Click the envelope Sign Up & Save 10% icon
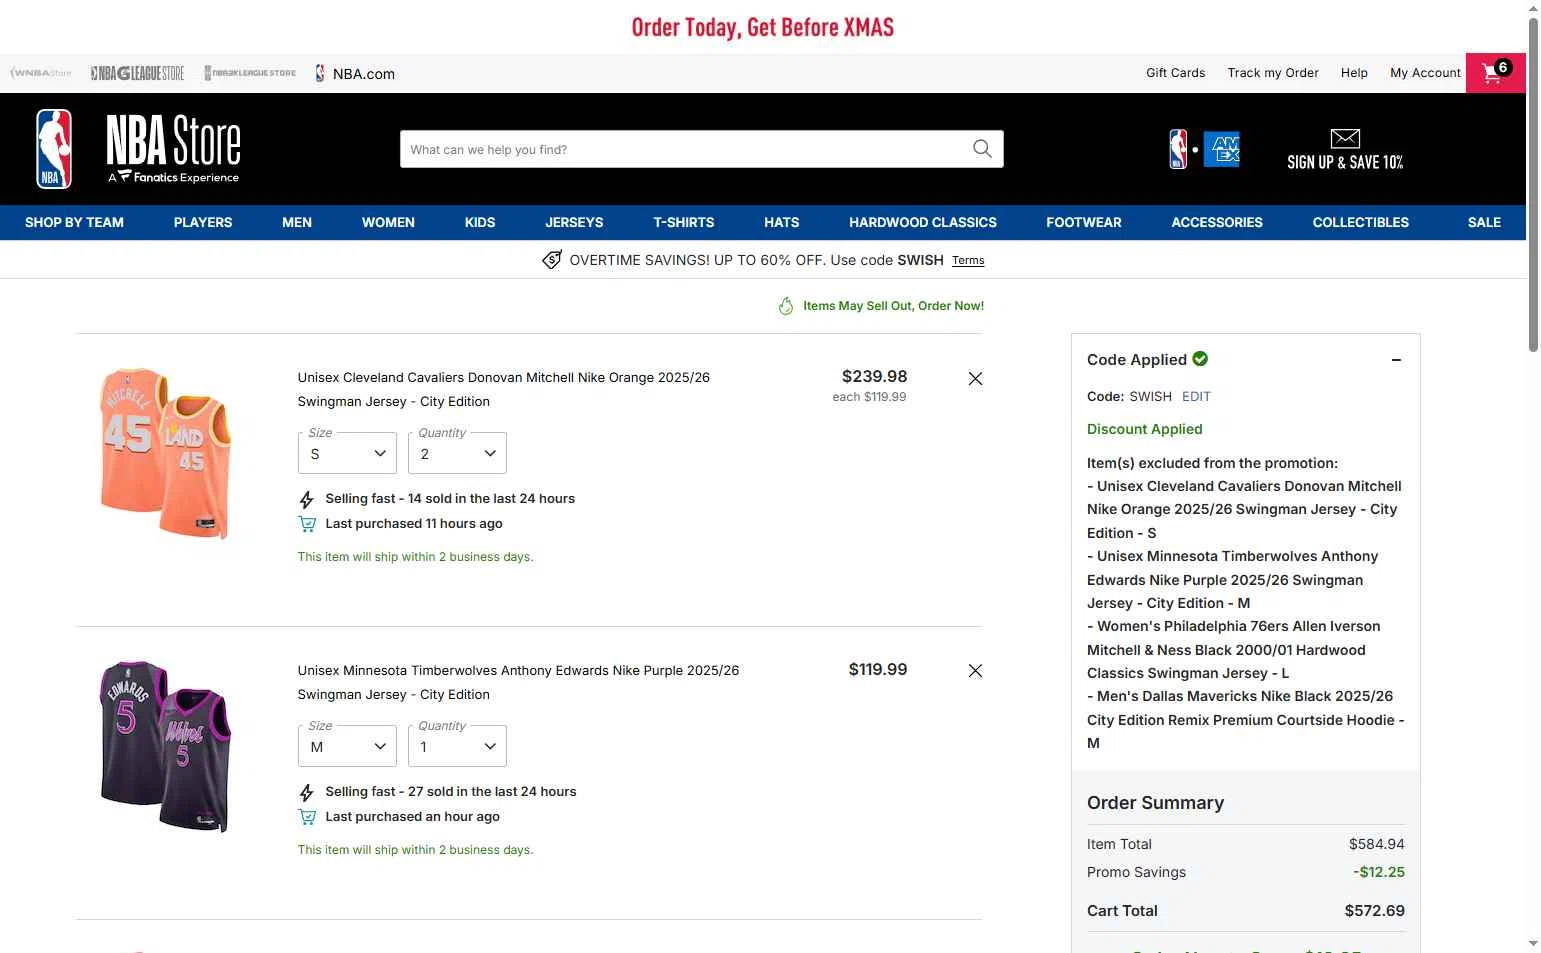The width and height of the screenshot is (1541, 953). tap(1345, 138)
